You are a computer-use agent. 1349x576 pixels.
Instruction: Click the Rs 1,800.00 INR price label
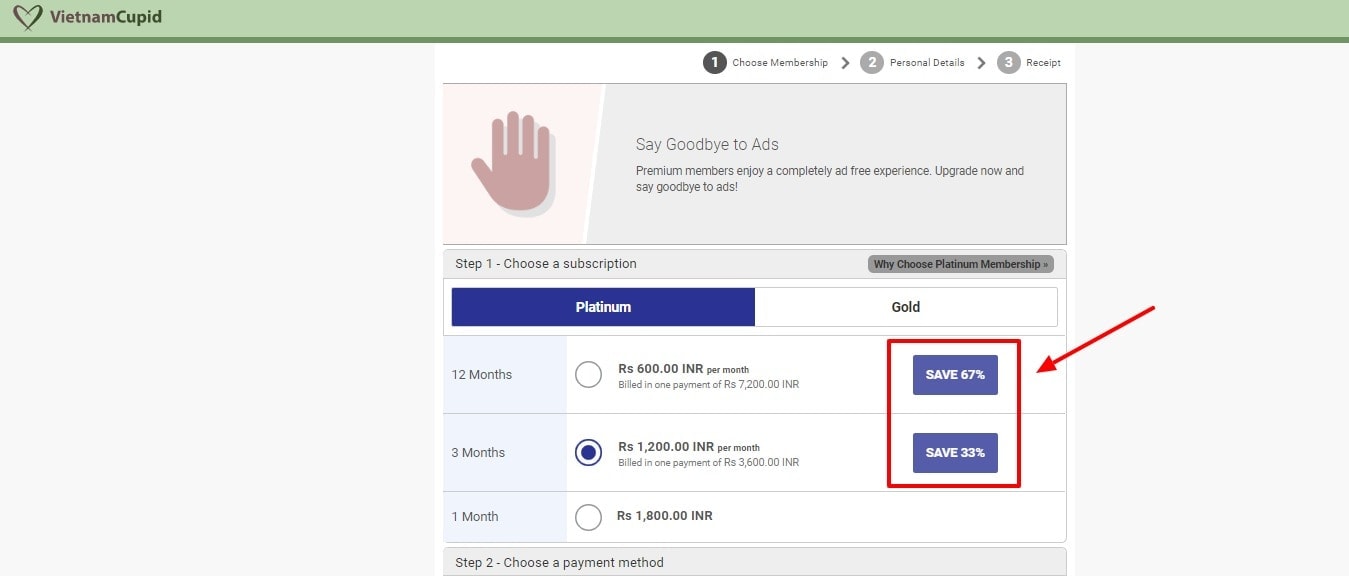click(666, 515)
